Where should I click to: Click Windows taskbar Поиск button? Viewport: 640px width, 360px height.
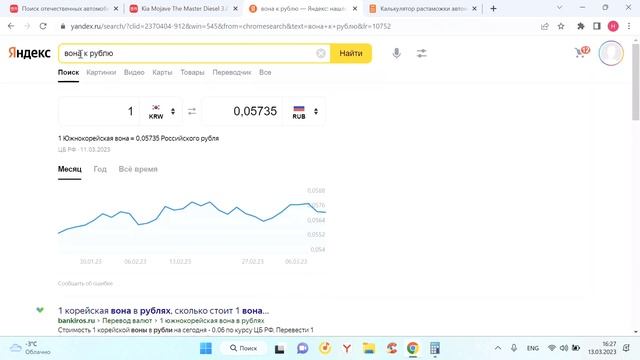[x=244, y=348]
